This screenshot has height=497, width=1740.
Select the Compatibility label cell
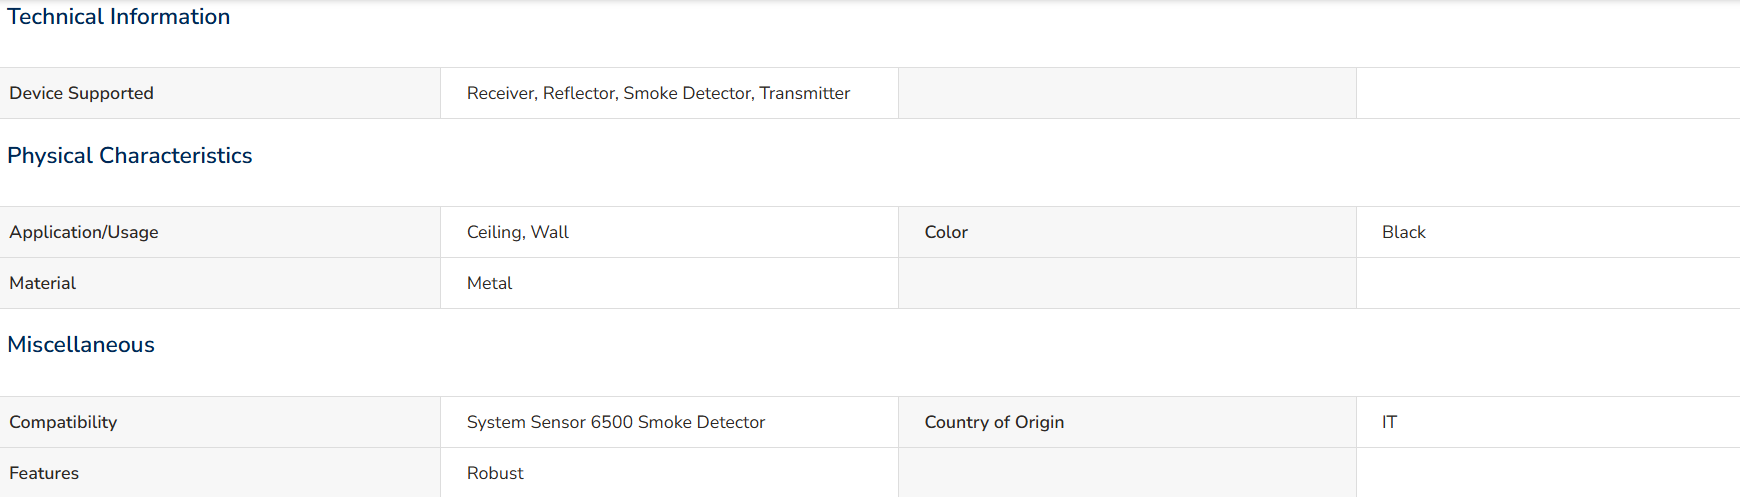pyautogui.click(x=220, y=422)
